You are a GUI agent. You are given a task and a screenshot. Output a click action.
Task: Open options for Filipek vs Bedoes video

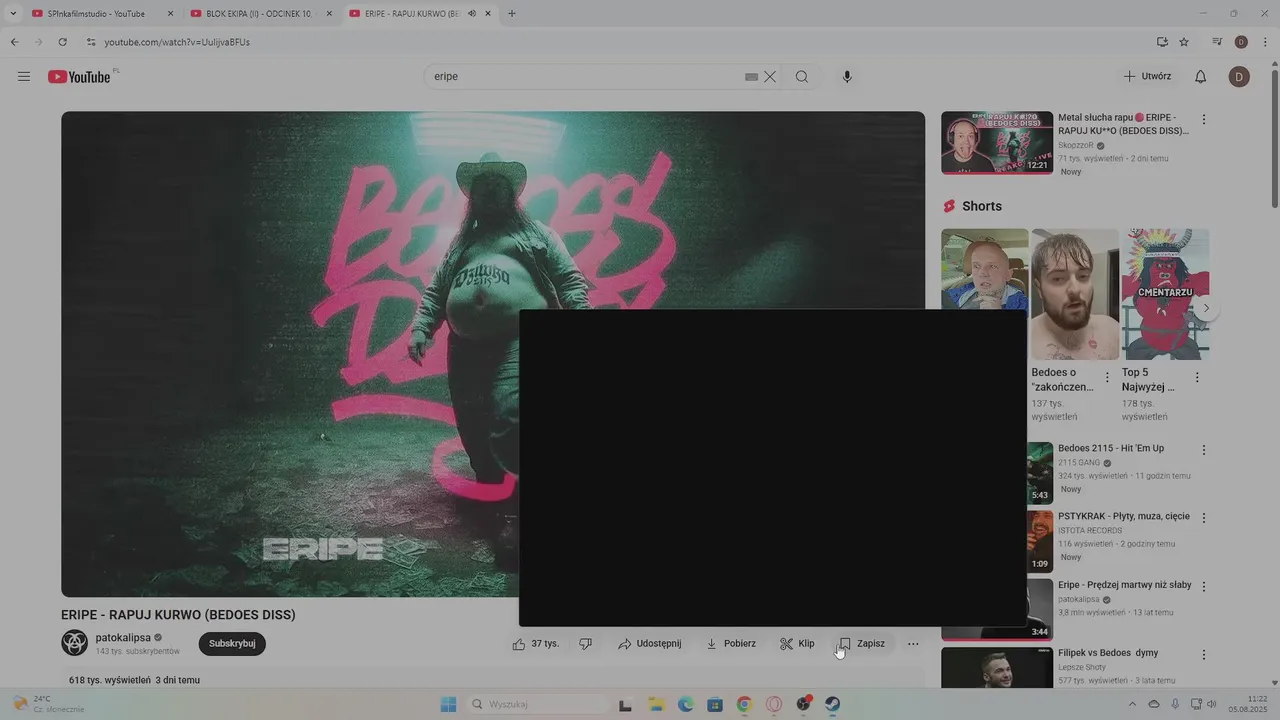[1204, 655]
